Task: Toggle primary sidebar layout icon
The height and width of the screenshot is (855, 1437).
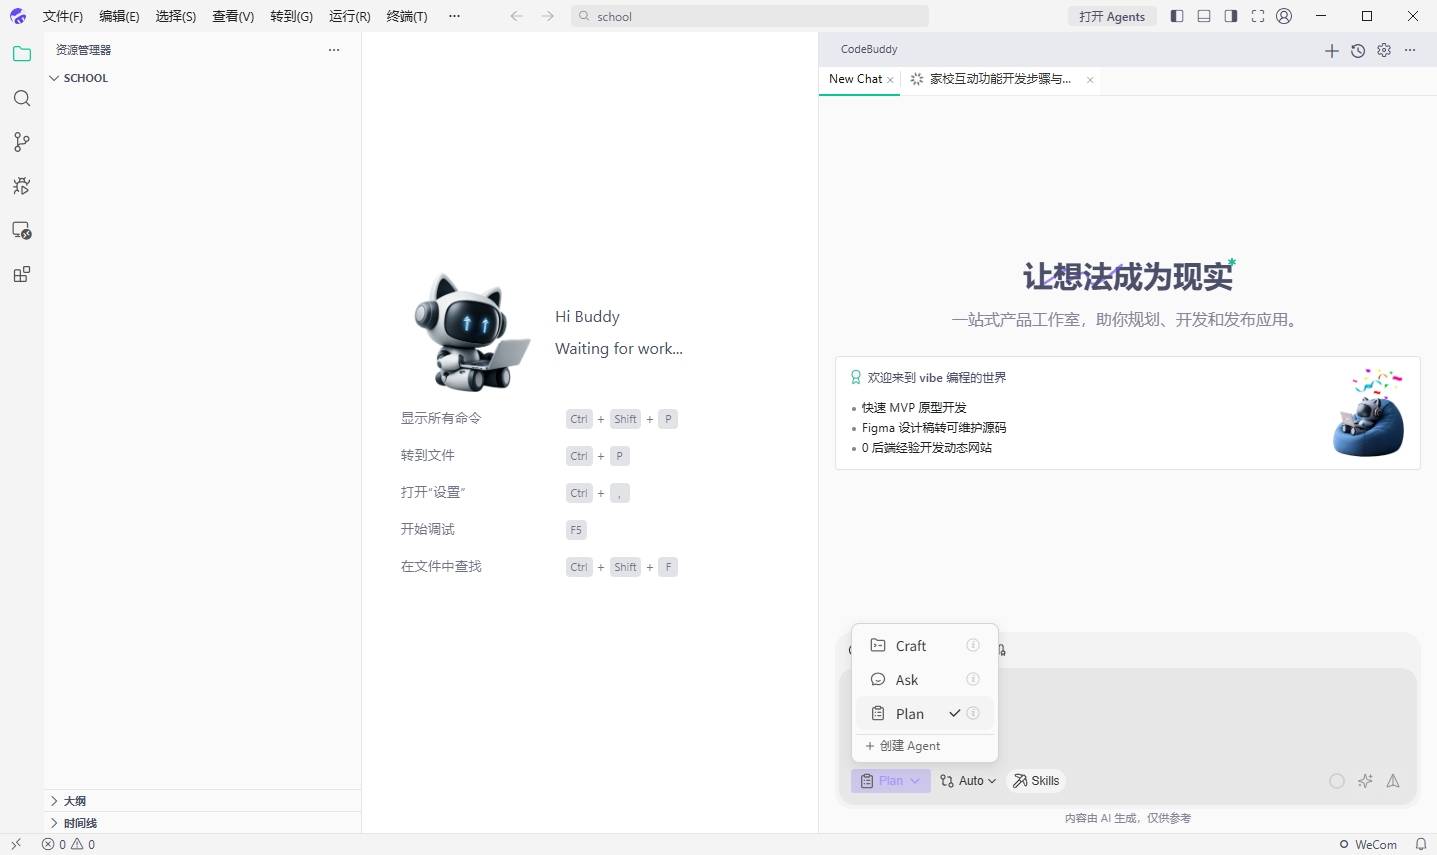Action: click(x=1177, y=16)
